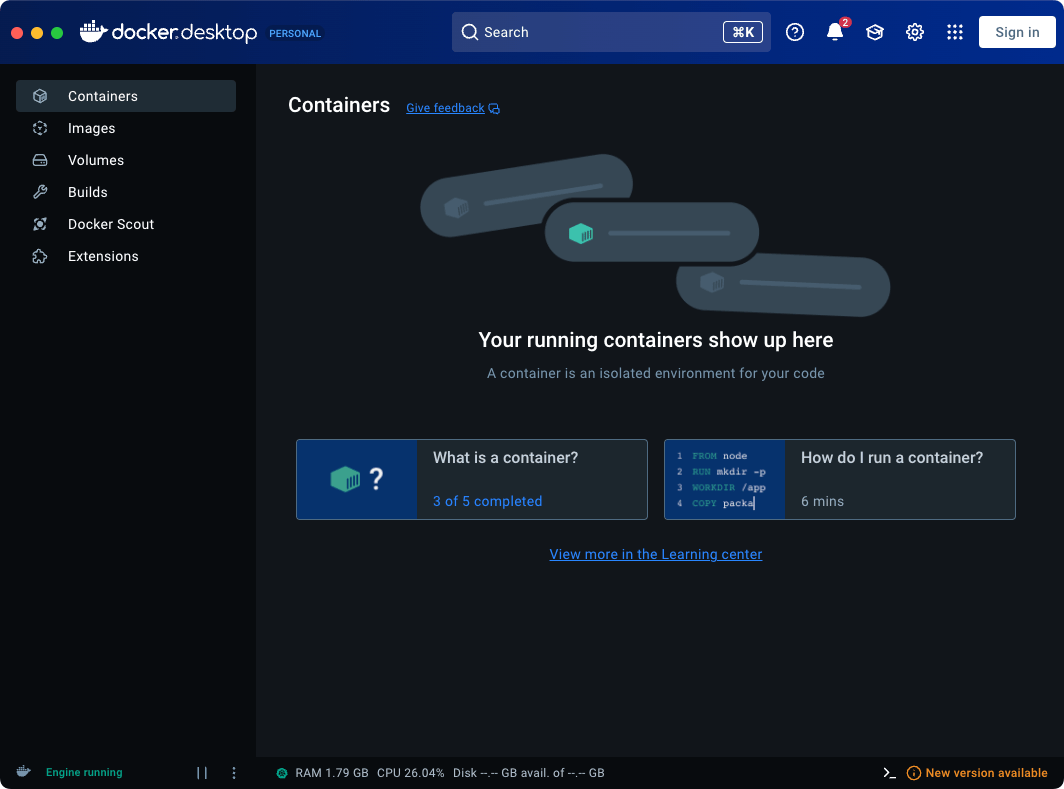Open View more in the Learning center

pyautogui.click(x=656, y=554)
